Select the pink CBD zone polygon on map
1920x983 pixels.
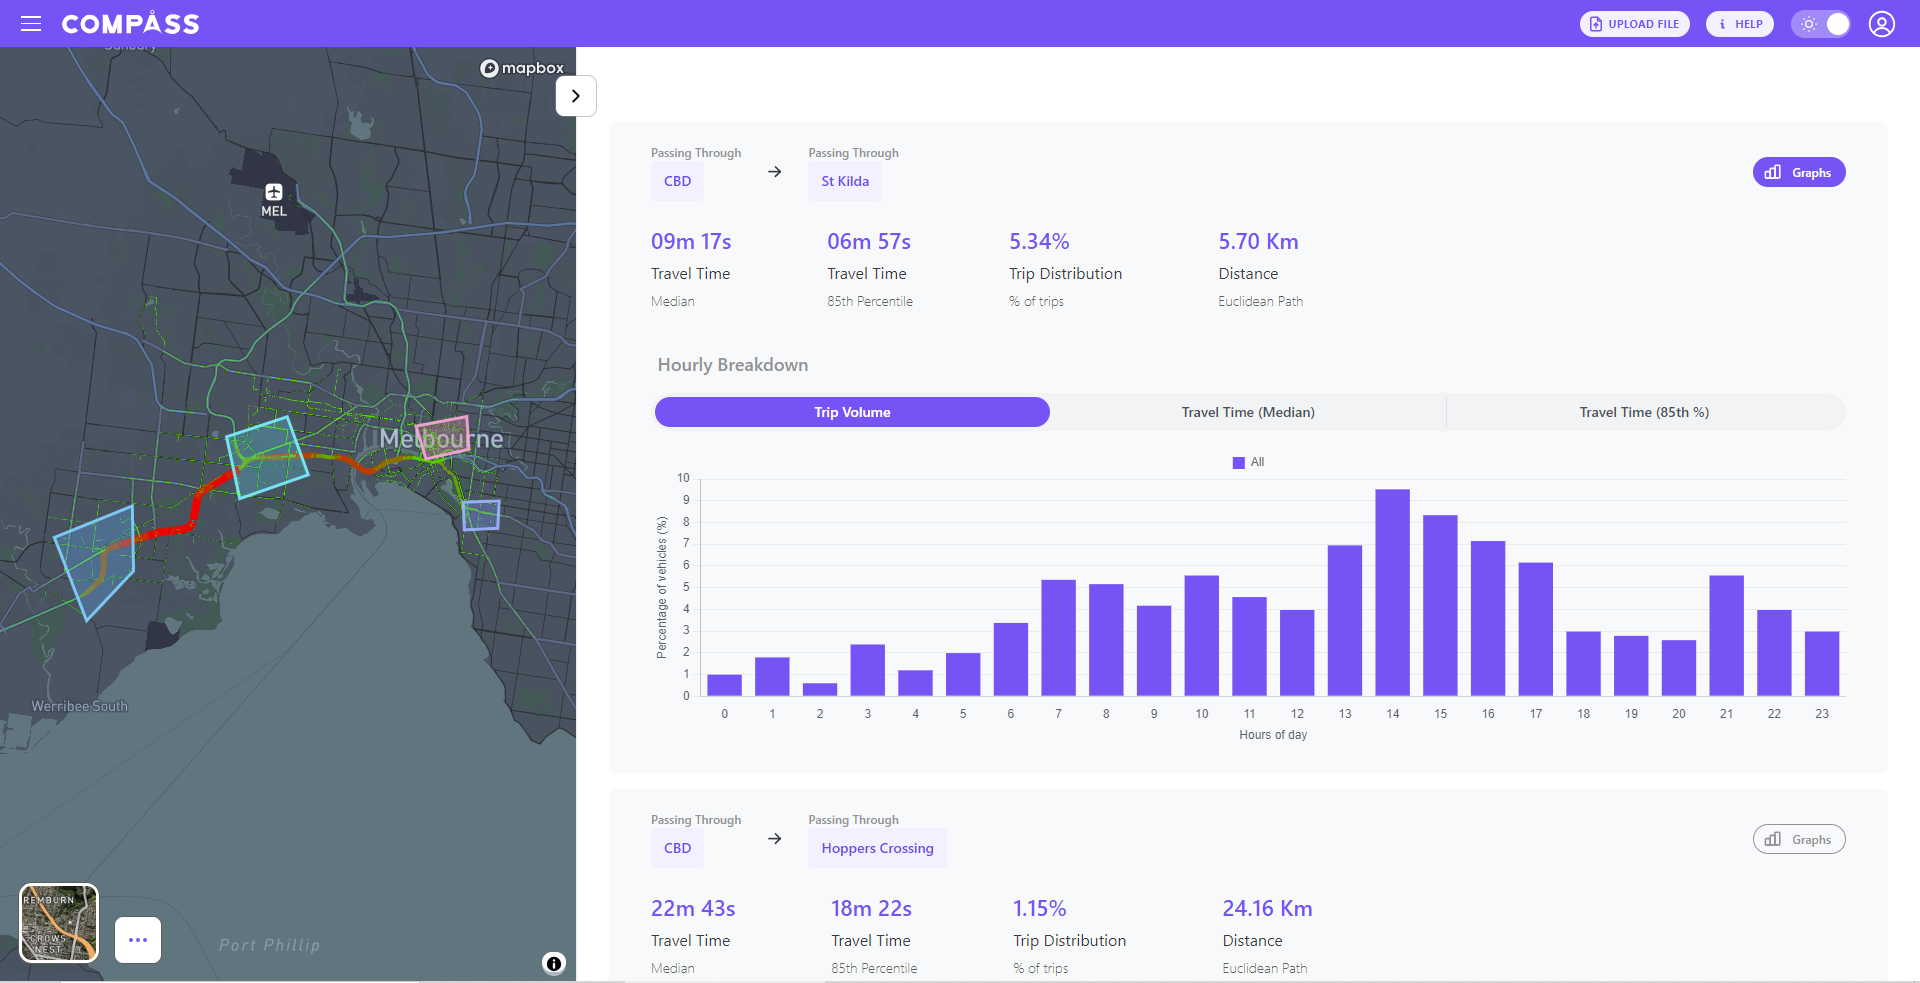click(x=443, y=437)
